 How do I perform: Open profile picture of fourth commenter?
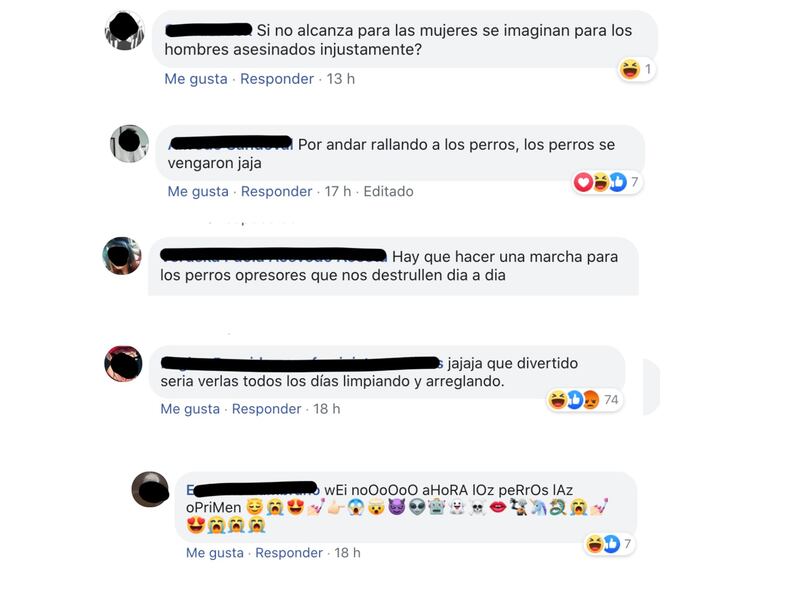pos(123,364)
